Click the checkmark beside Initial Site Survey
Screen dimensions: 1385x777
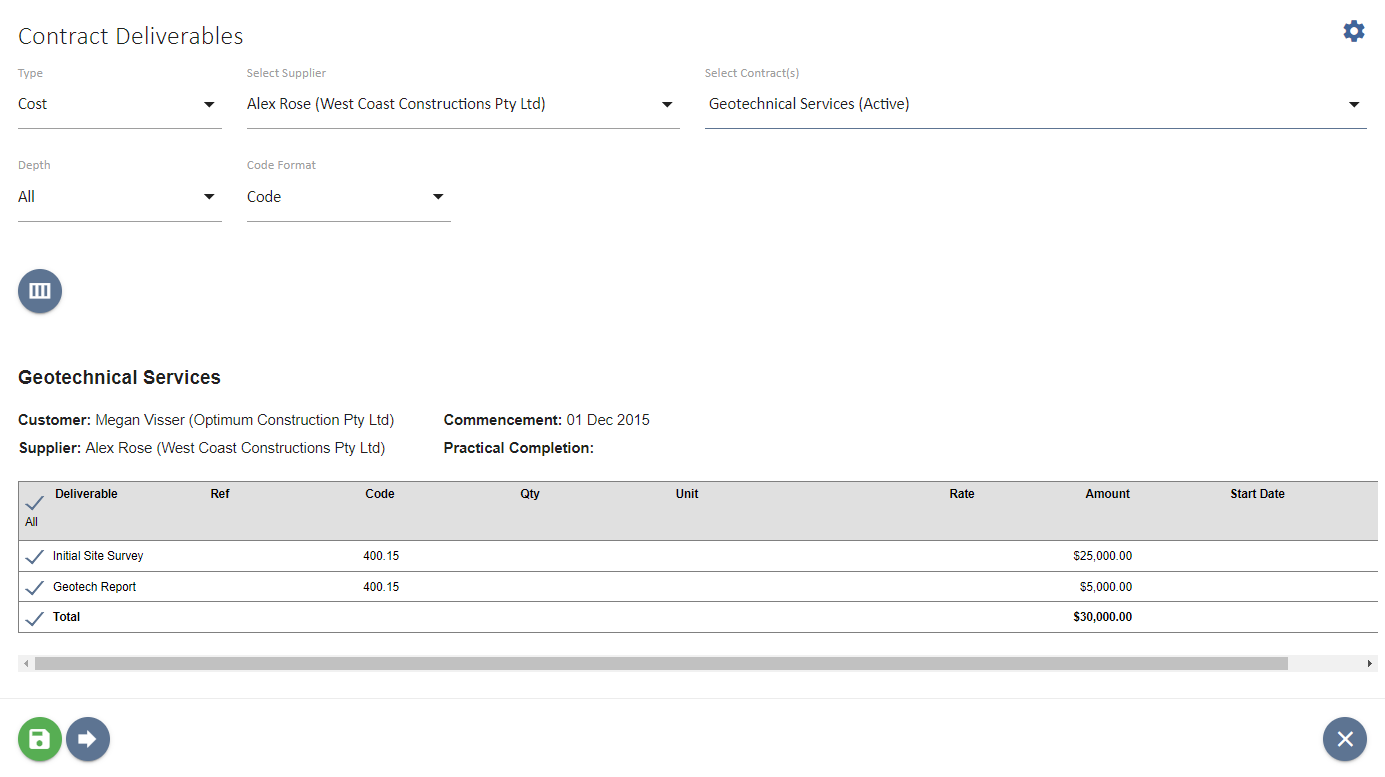pos(34,556)
